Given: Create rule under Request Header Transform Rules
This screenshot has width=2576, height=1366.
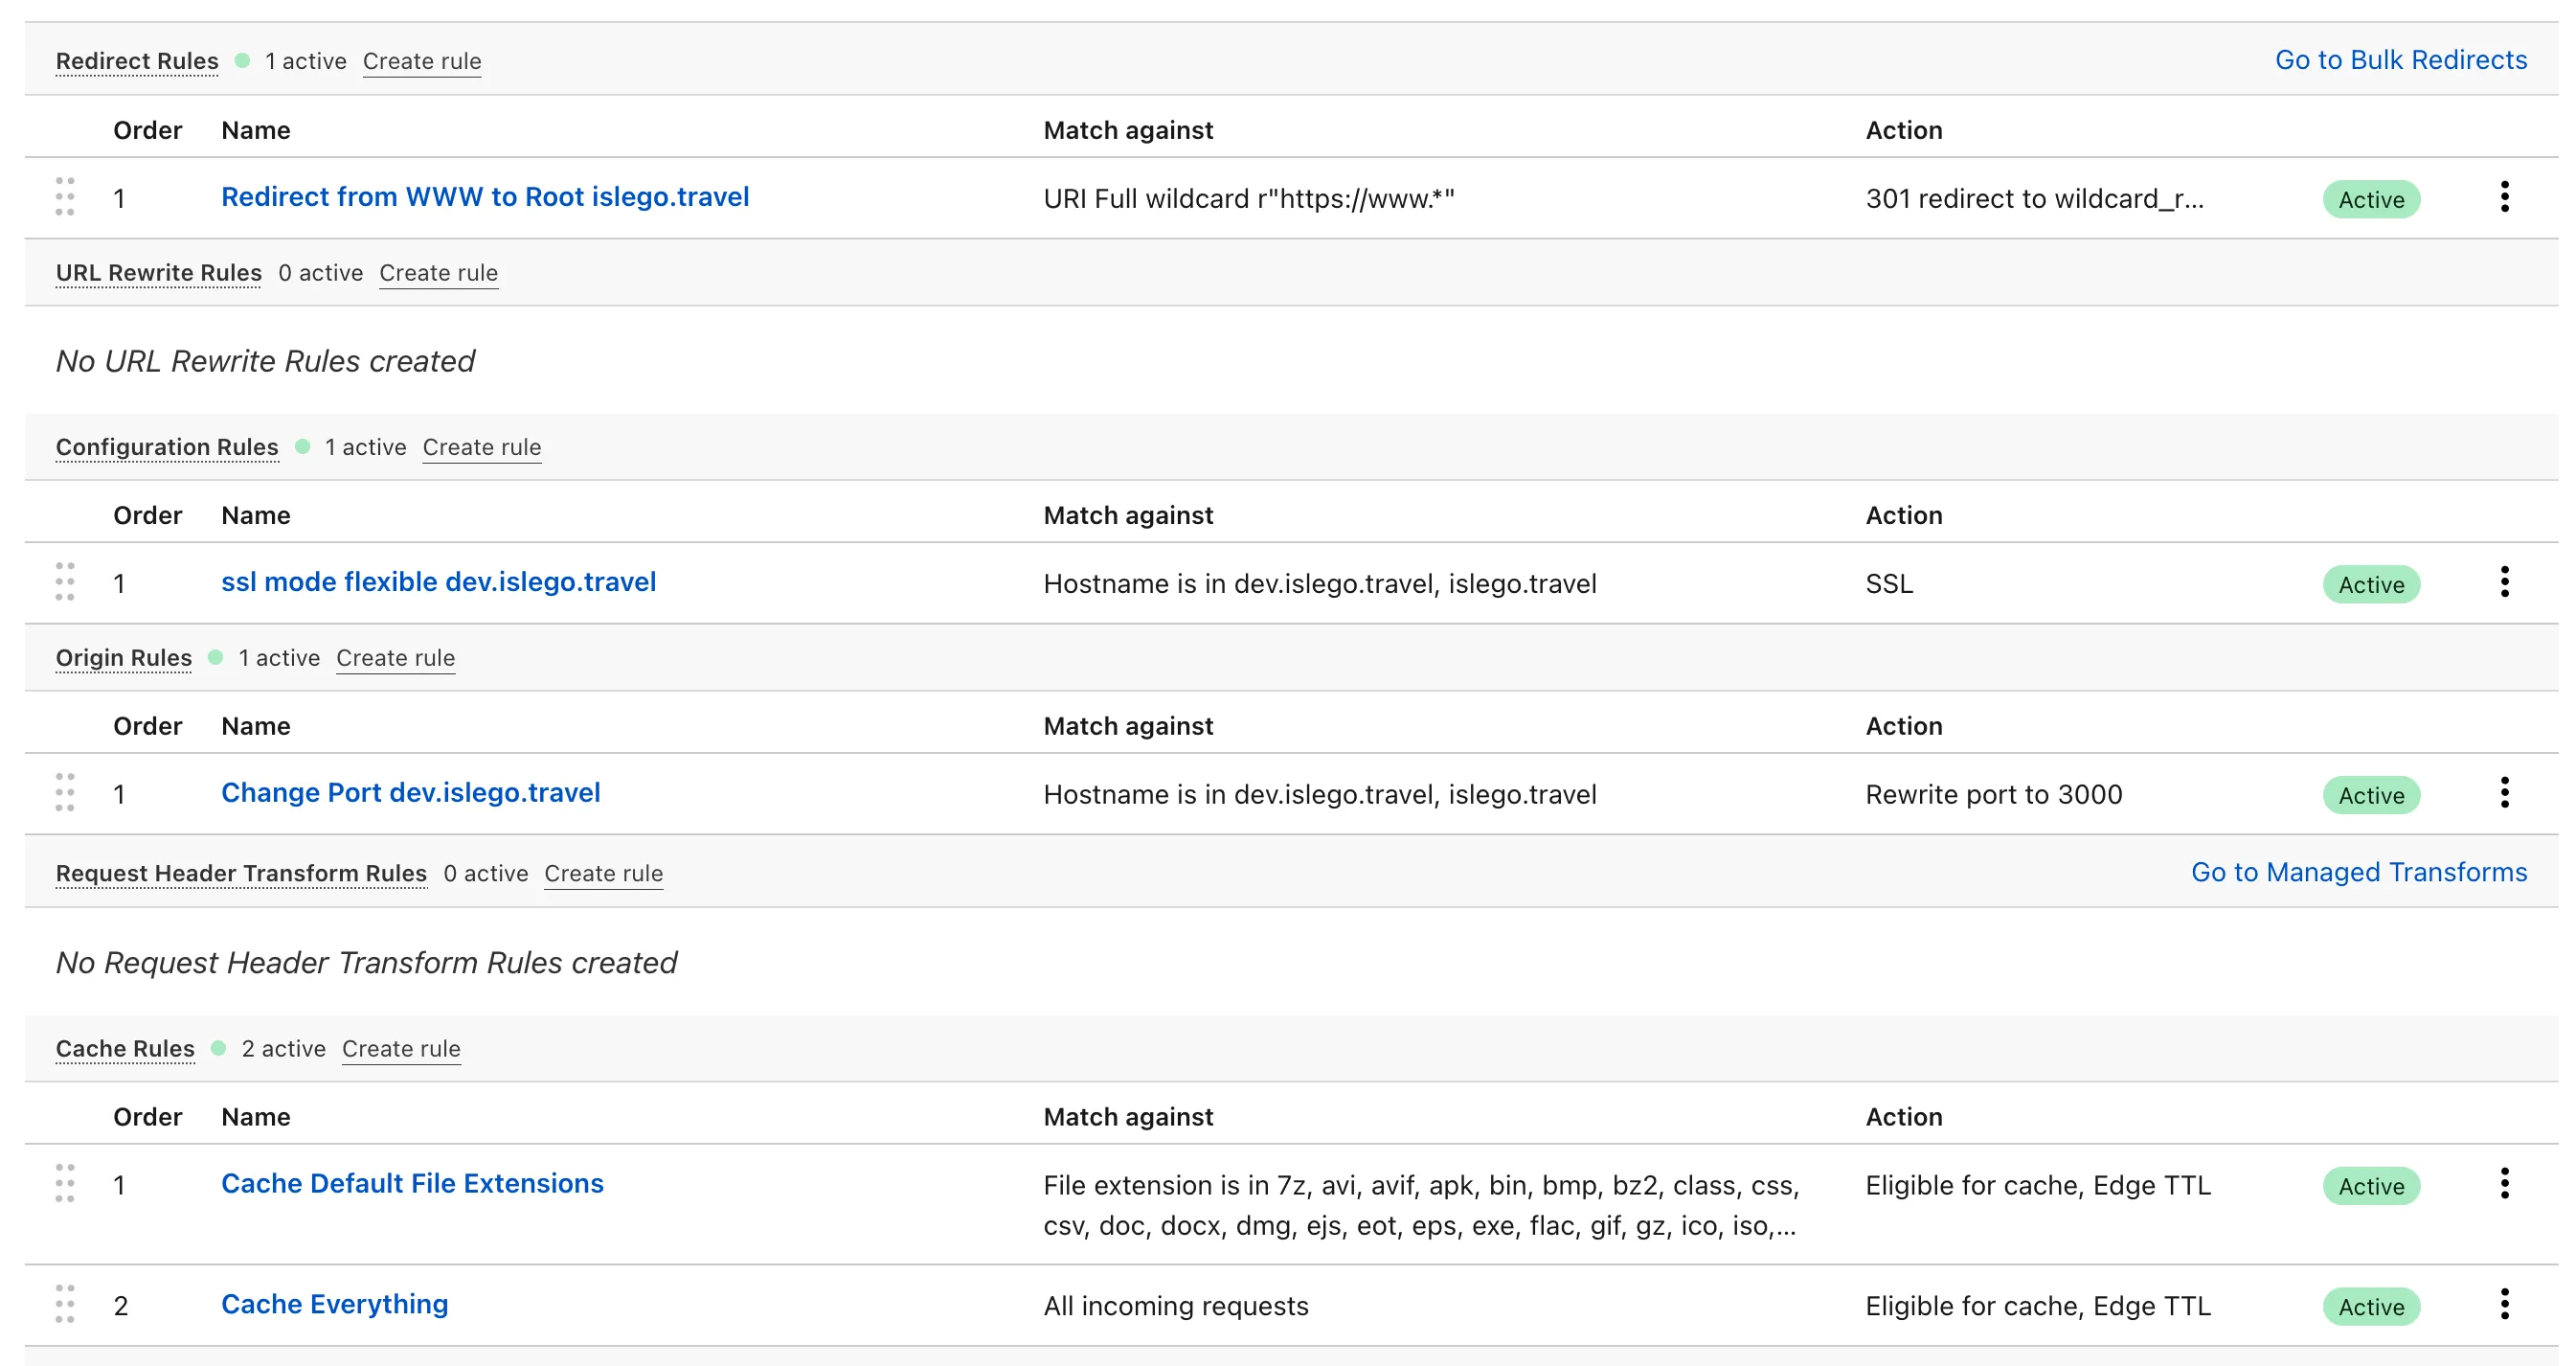Looking at the screenshot, I should point(604,874).
